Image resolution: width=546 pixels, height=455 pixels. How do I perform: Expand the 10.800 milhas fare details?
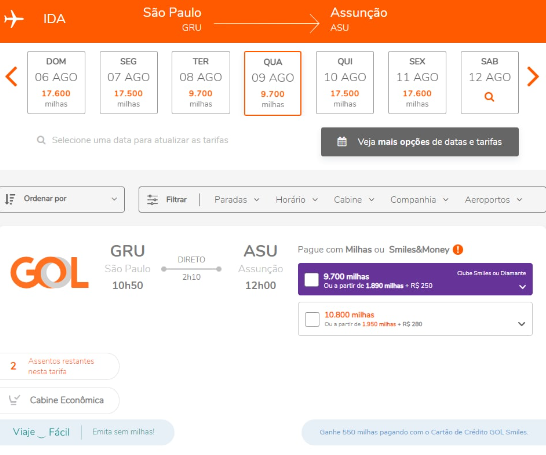tap(521, 324)
